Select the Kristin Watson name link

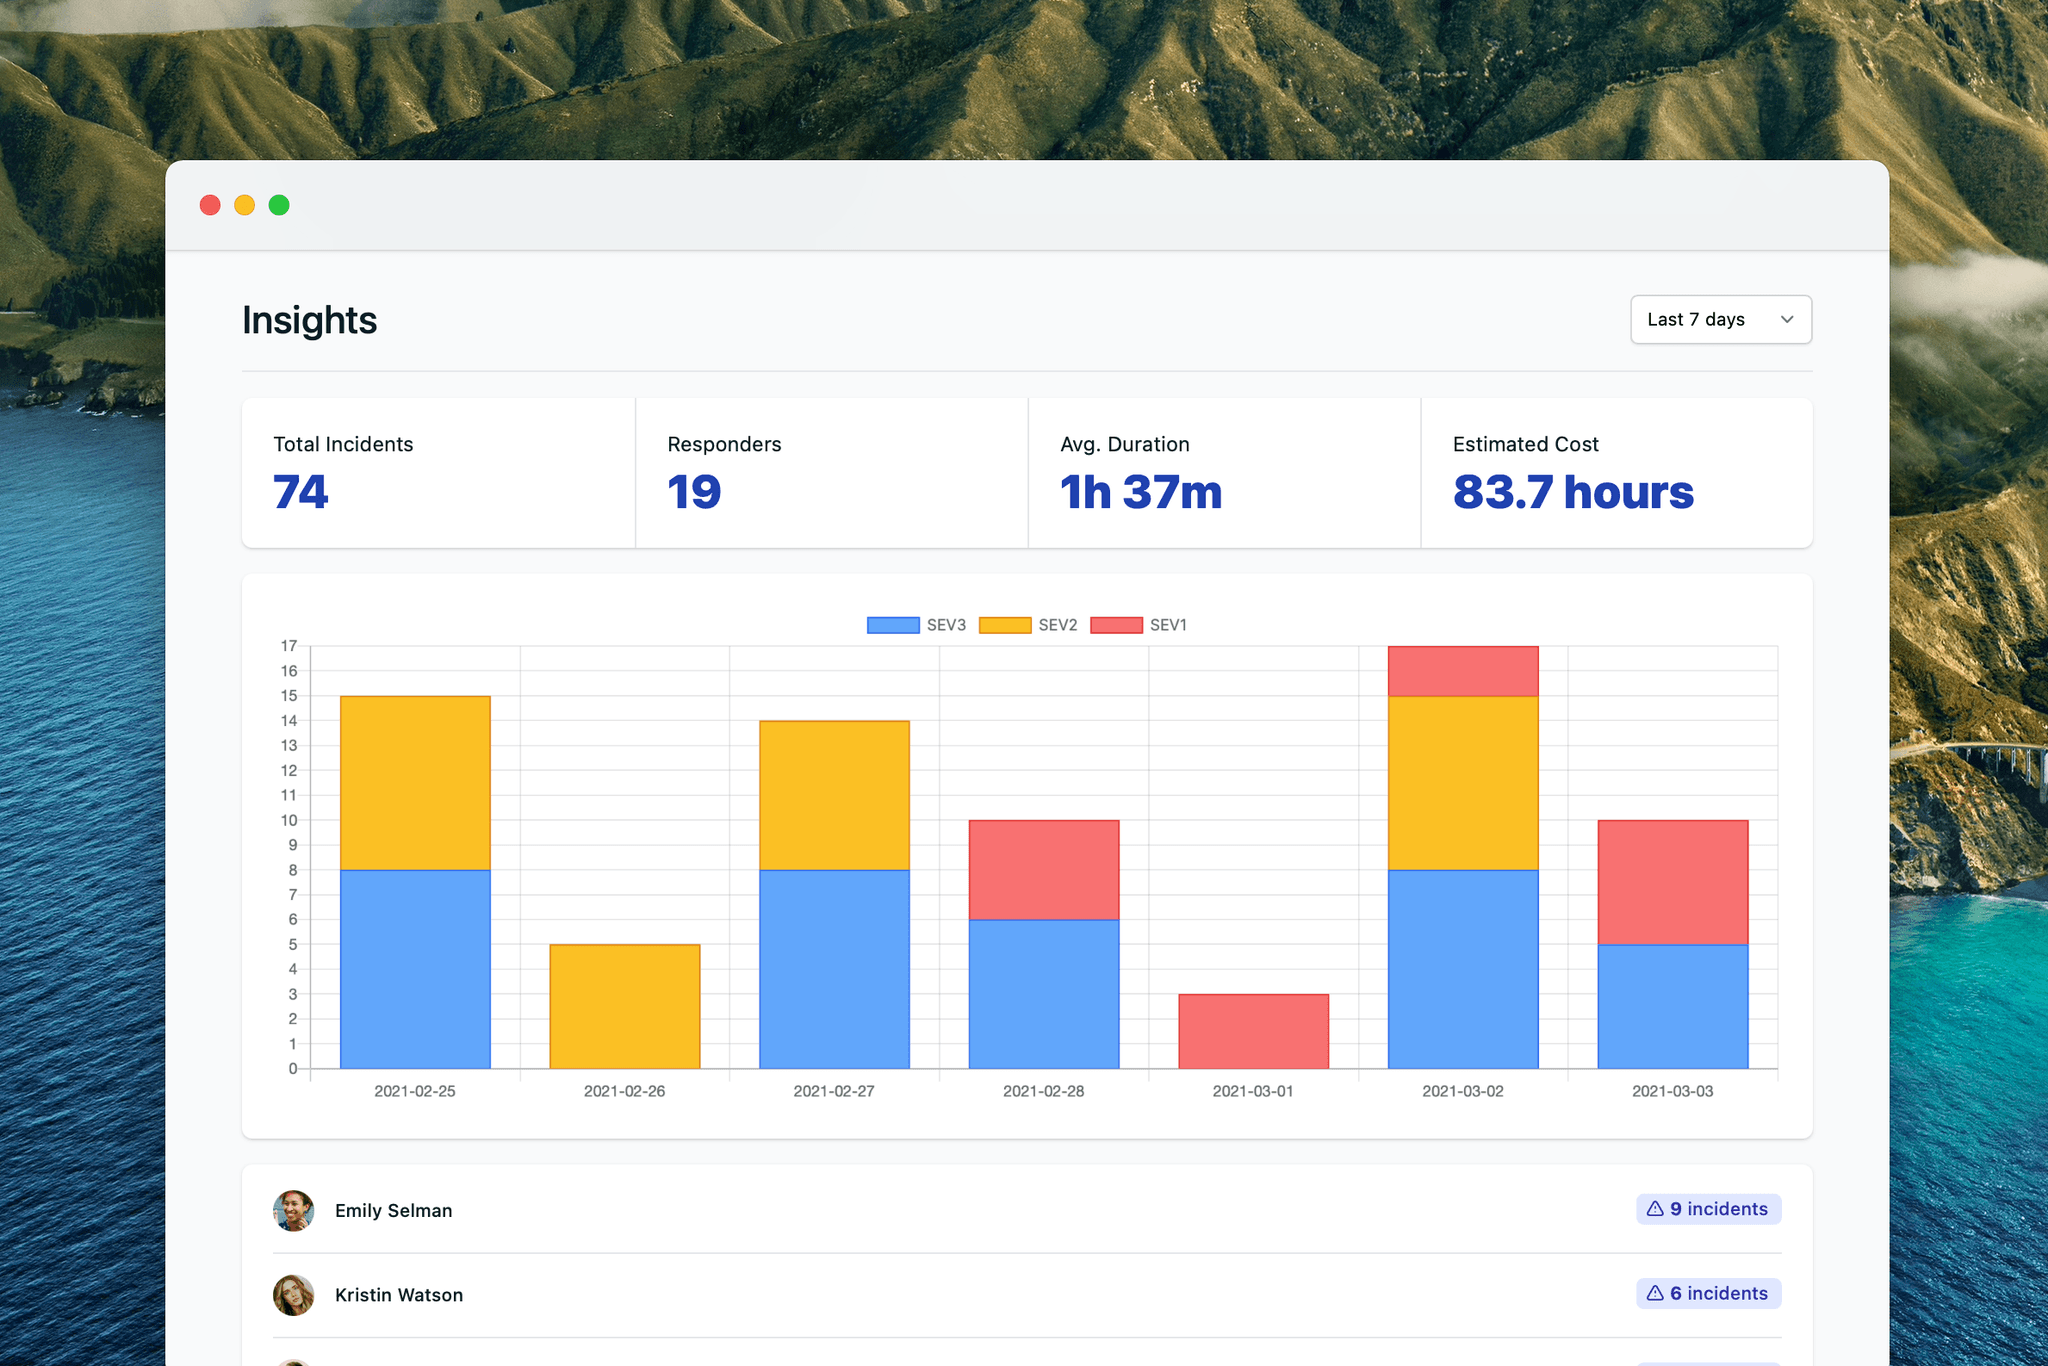click(x=399, y=1295)
